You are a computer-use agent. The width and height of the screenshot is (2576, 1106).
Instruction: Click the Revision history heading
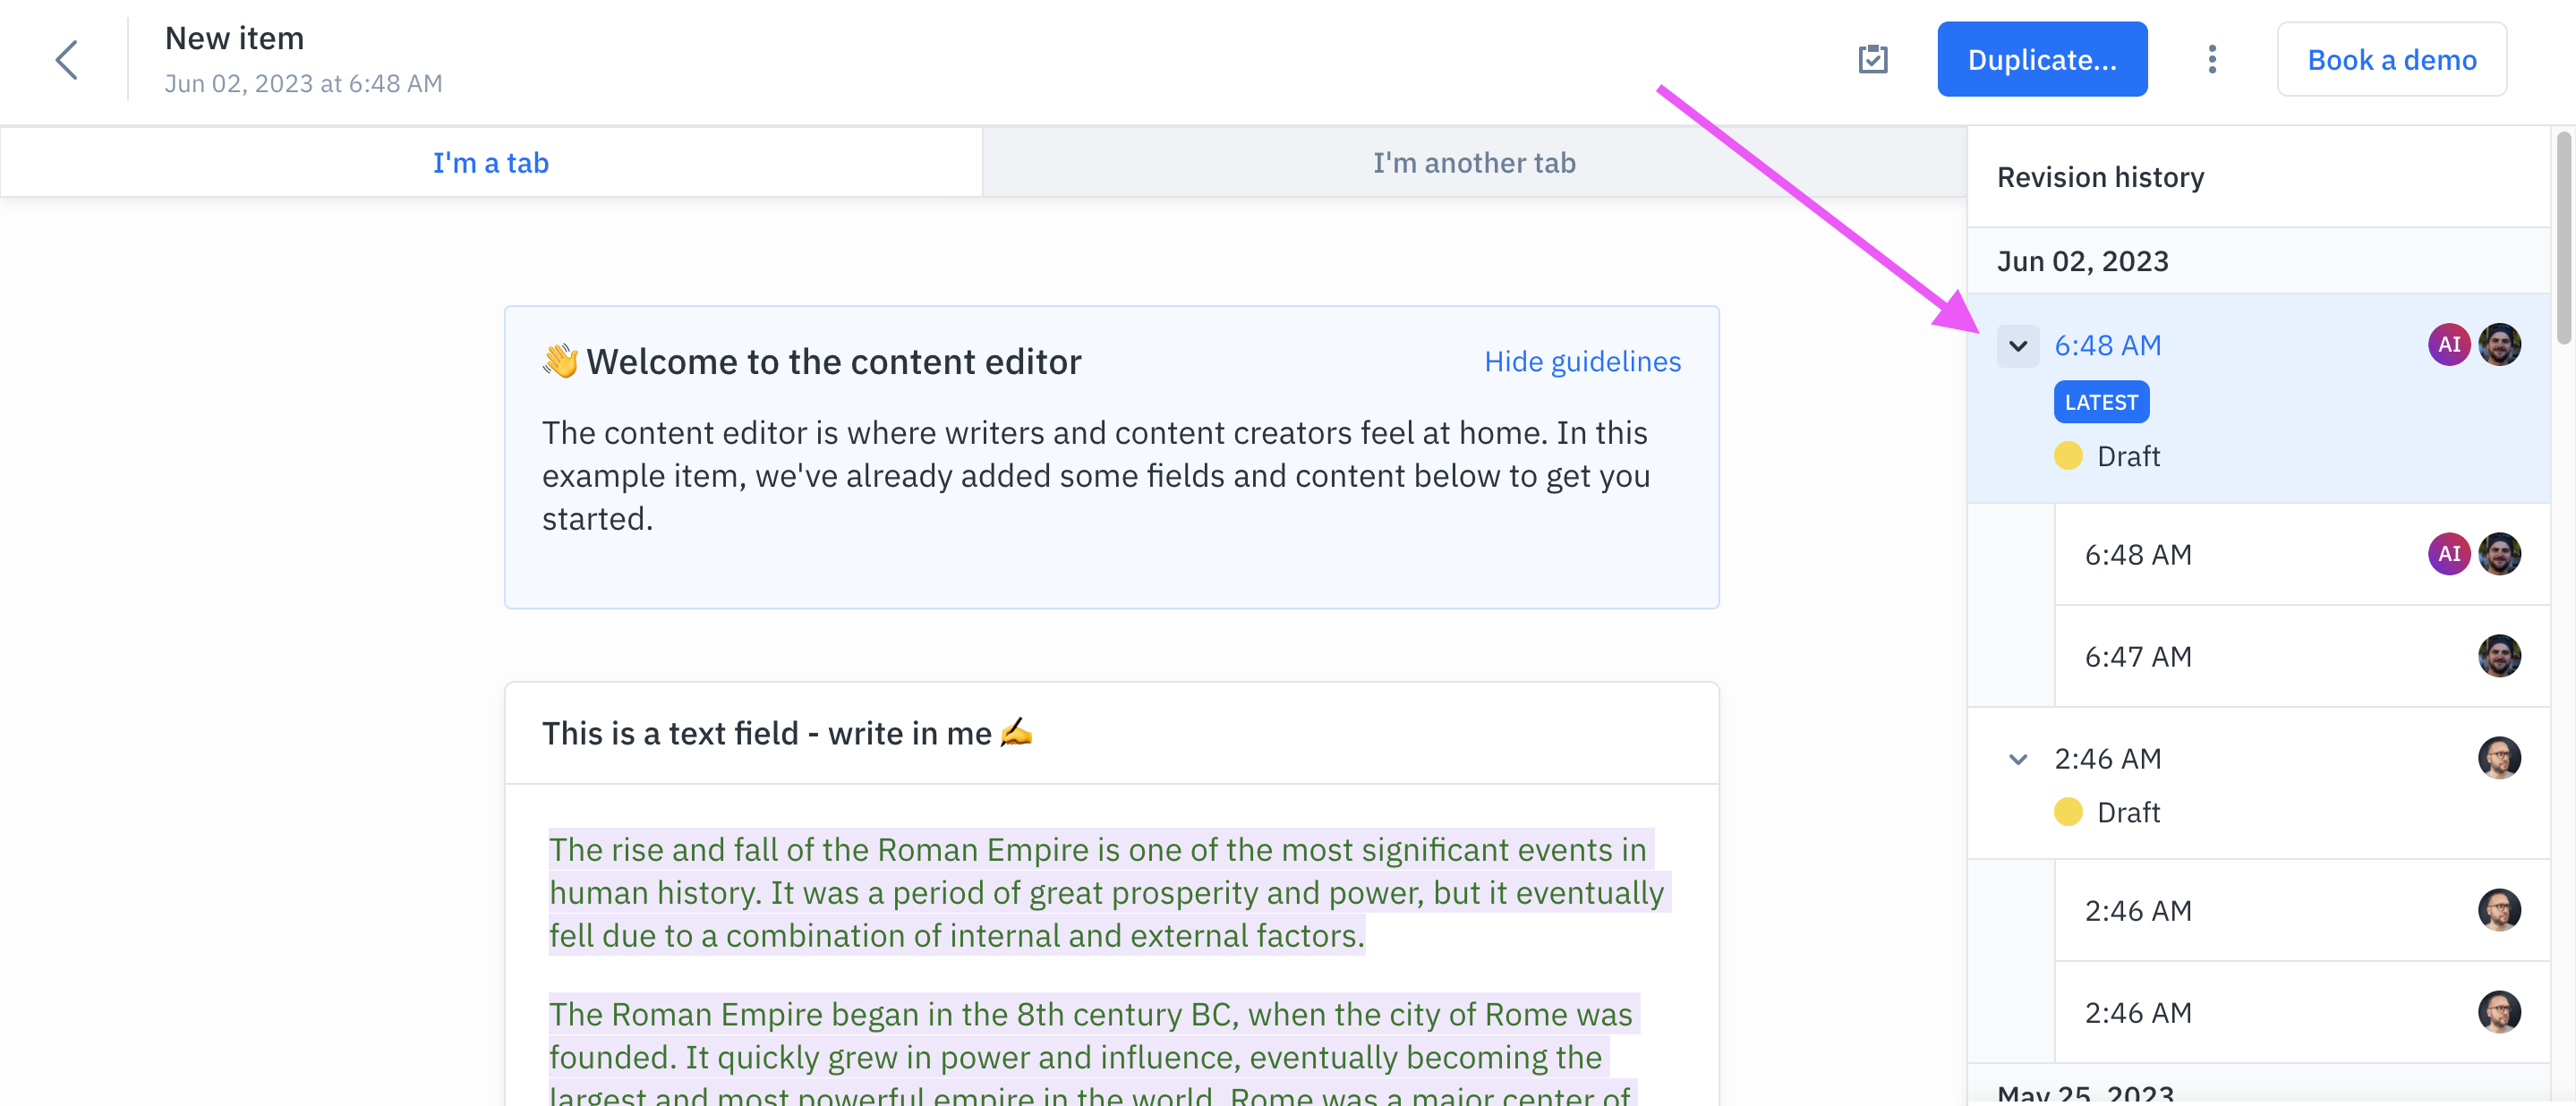coord(2100,177)
